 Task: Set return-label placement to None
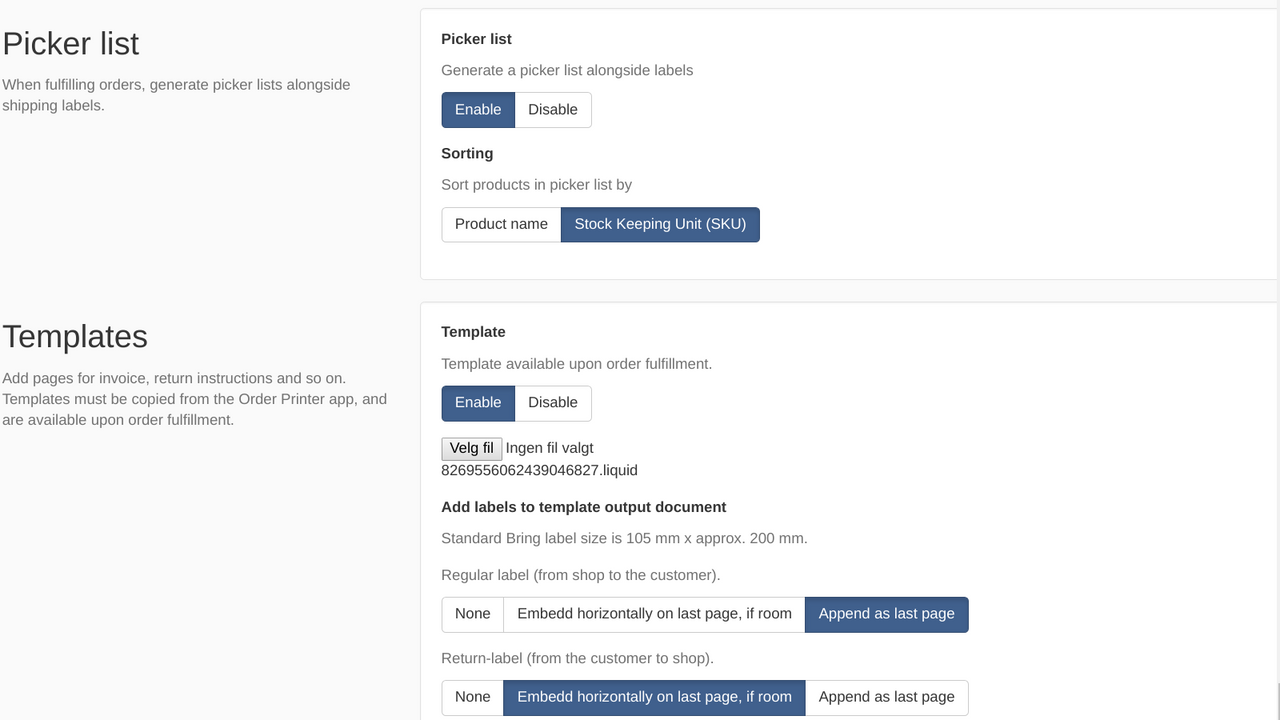[x=472, y=697]
